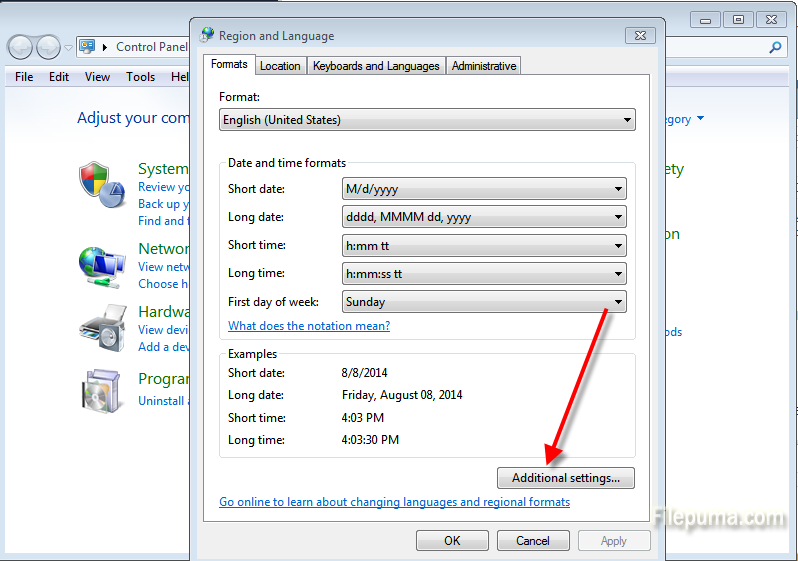Open the Edit menu in Control Panel

[59, 77]
